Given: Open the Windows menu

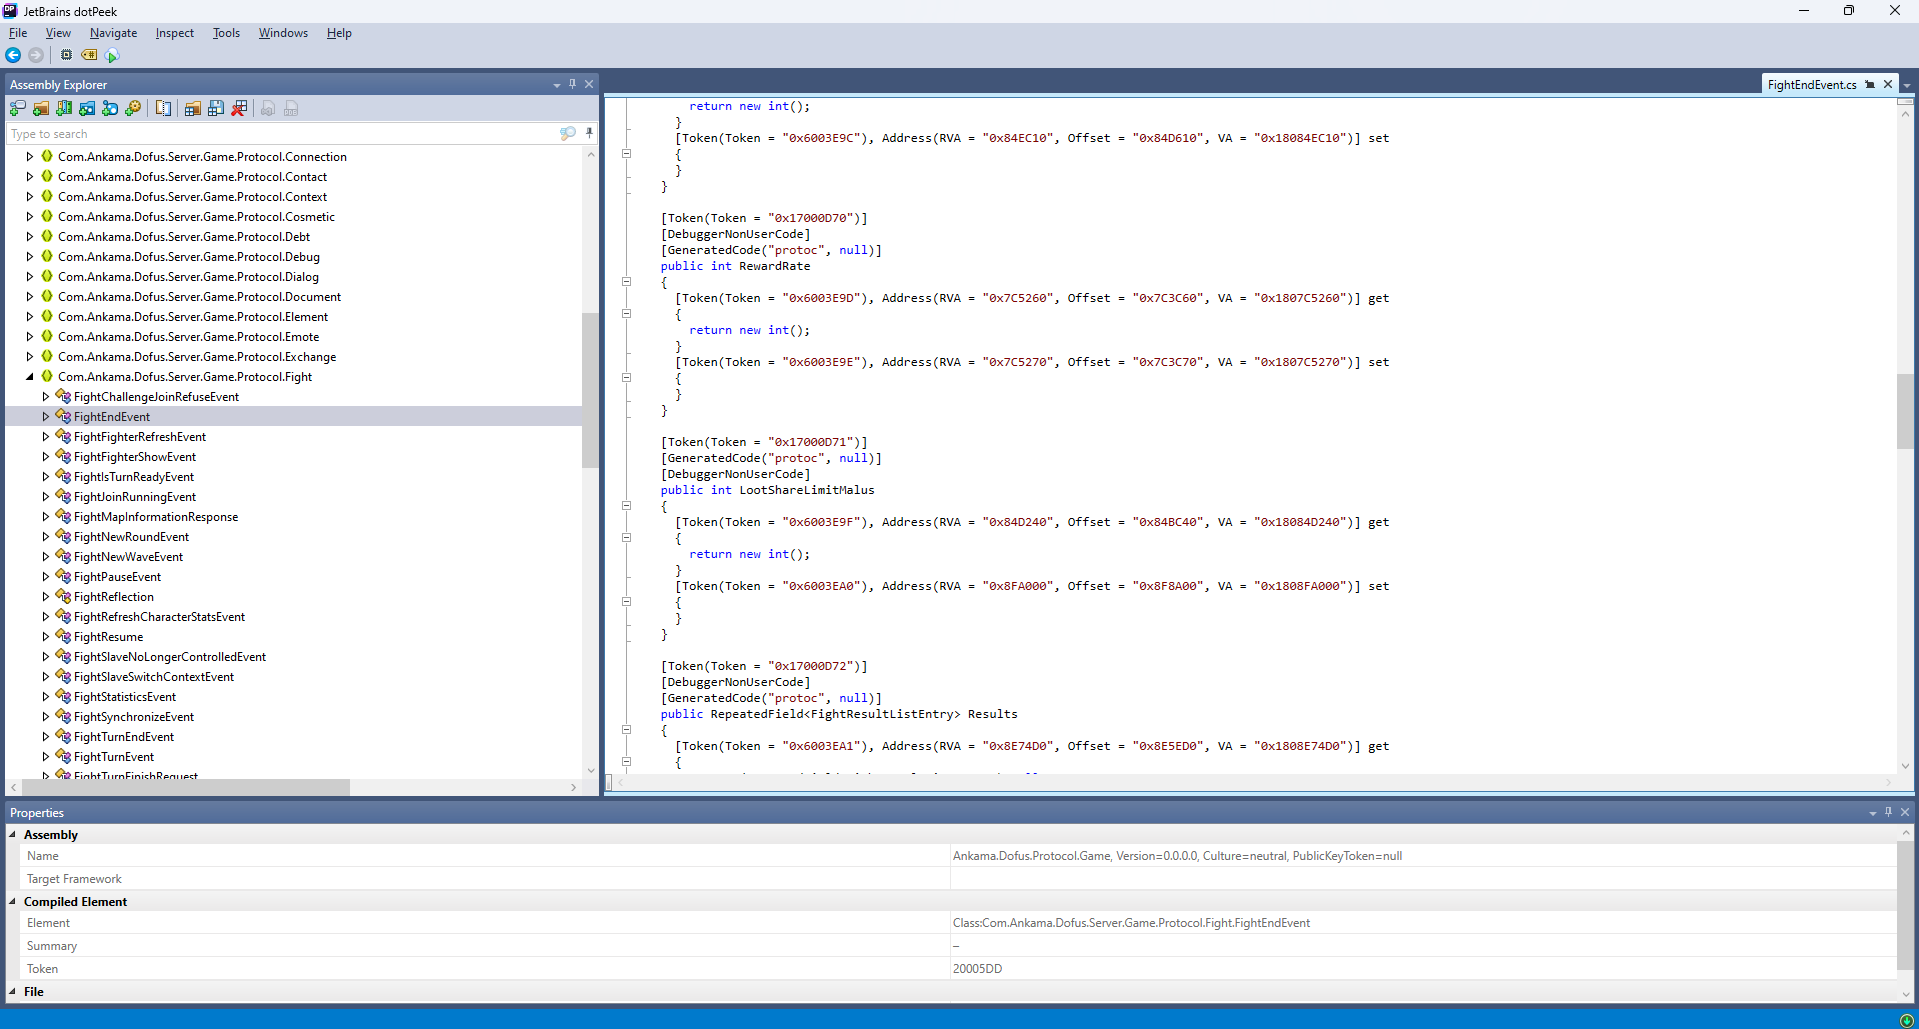Looking at the screenshot, I should 283,33.
